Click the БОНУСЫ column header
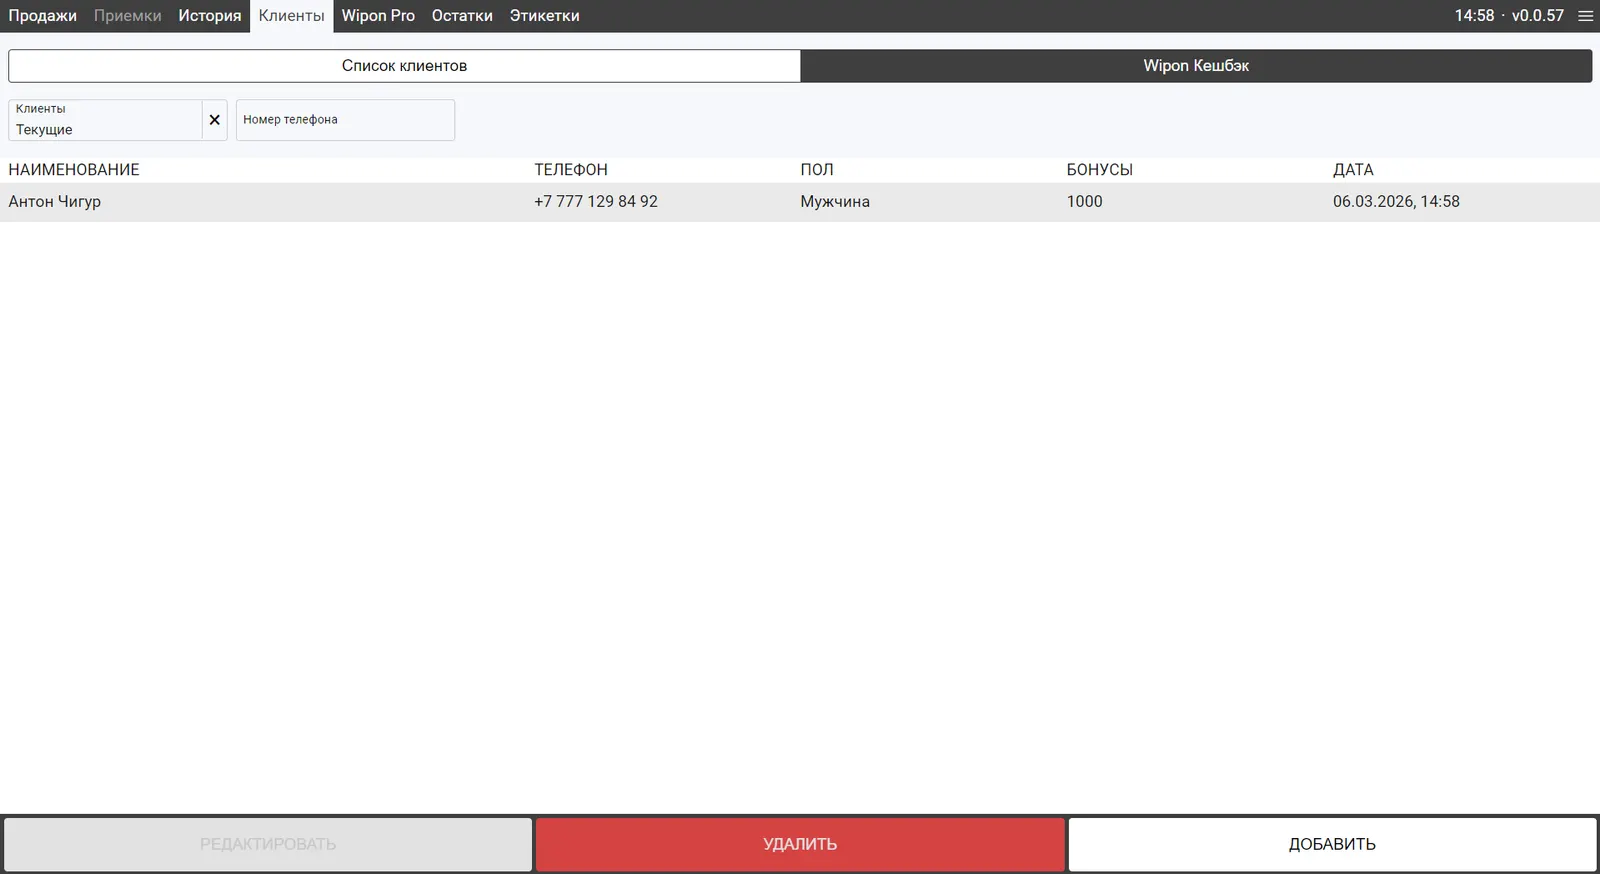The width and height of the screenshot is (1600, 874). click(1099, 170)
